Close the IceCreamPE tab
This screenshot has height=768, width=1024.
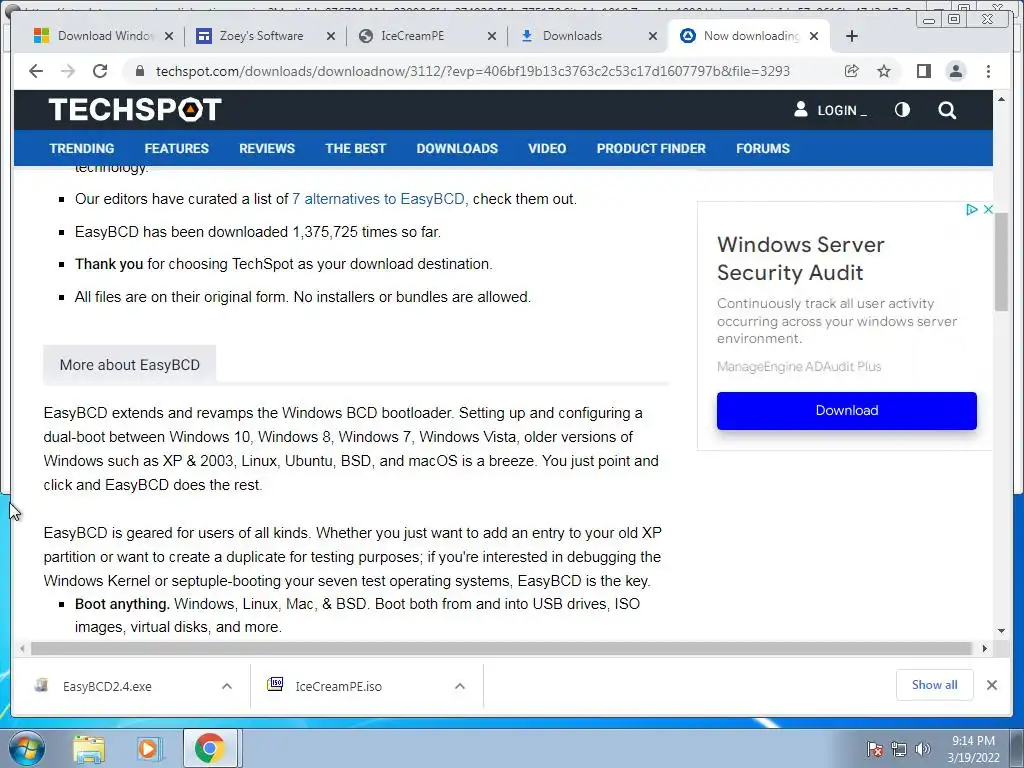(x=492, y=36)
